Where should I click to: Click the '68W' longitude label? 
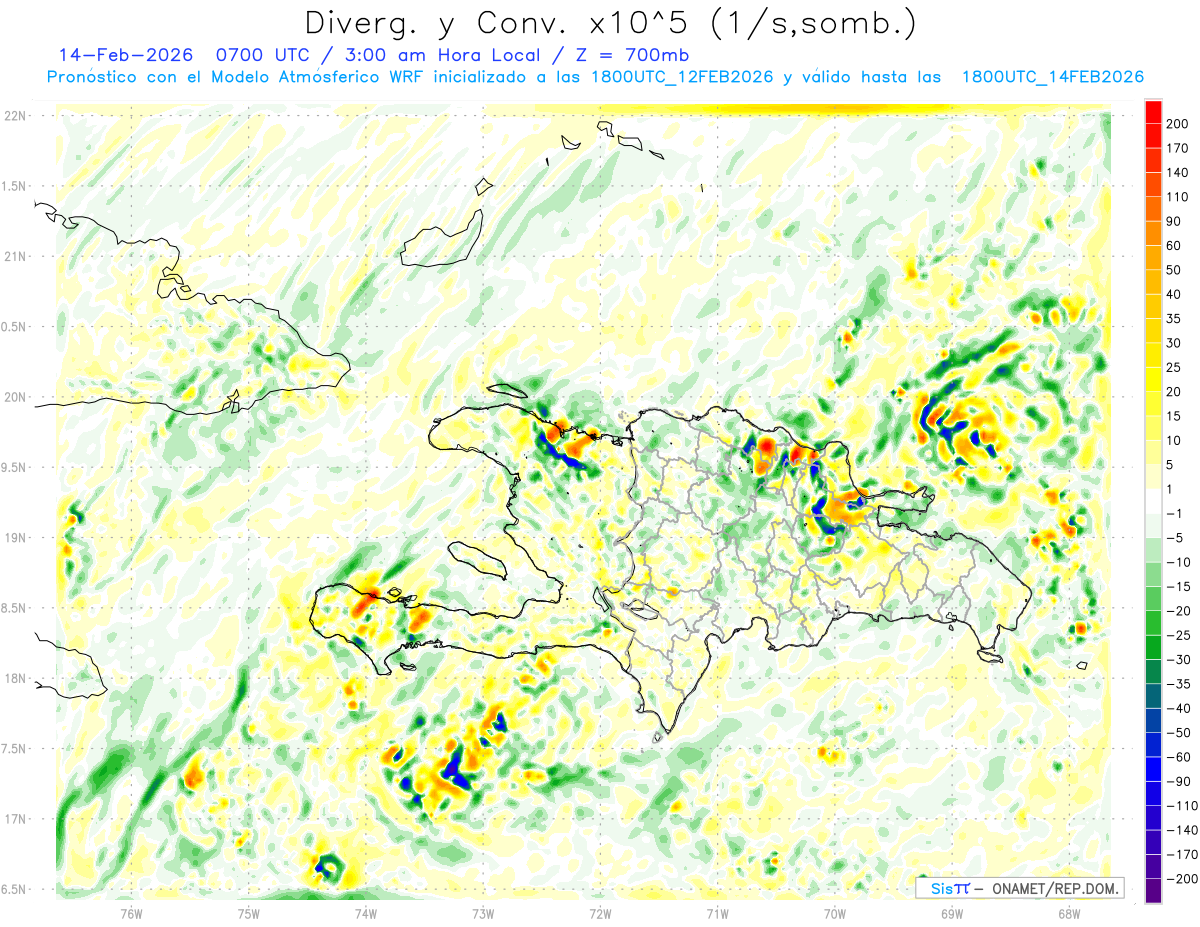(x=1069, y=914)
